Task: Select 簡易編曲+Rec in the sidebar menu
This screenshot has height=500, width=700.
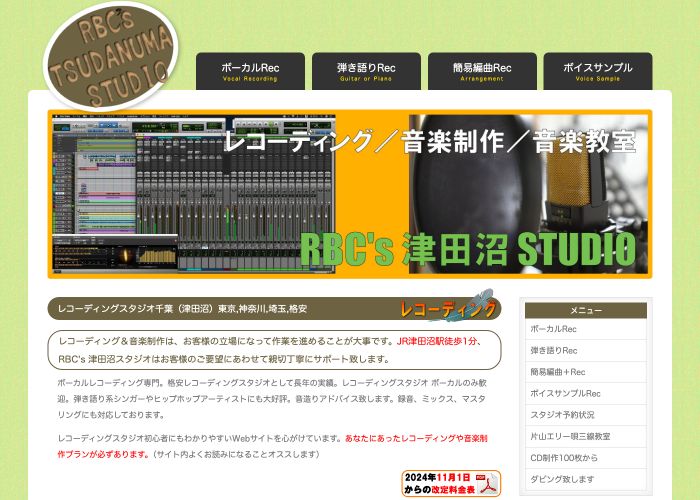Action: (586, 372)
